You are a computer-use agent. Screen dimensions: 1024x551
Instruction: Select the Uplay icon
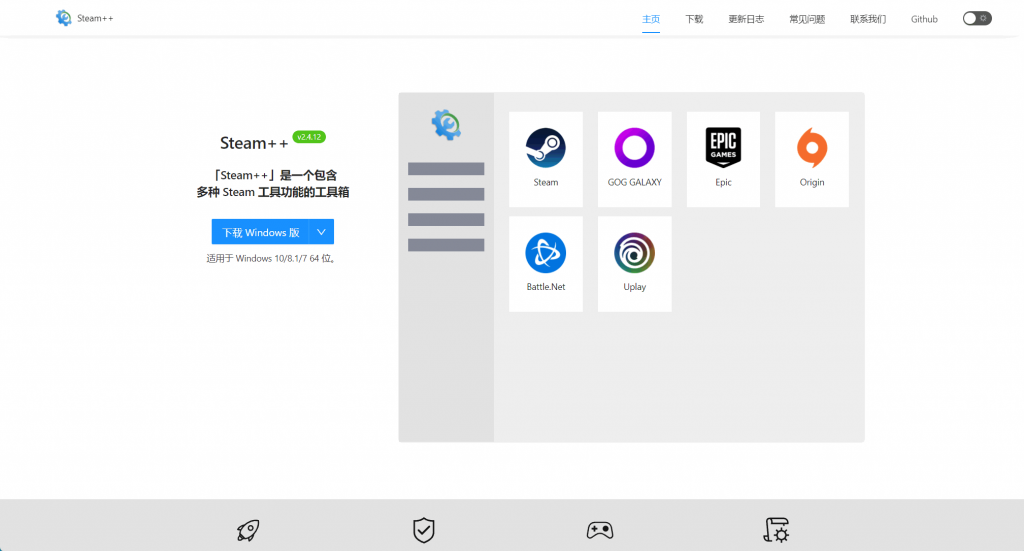tap(634, 253)
